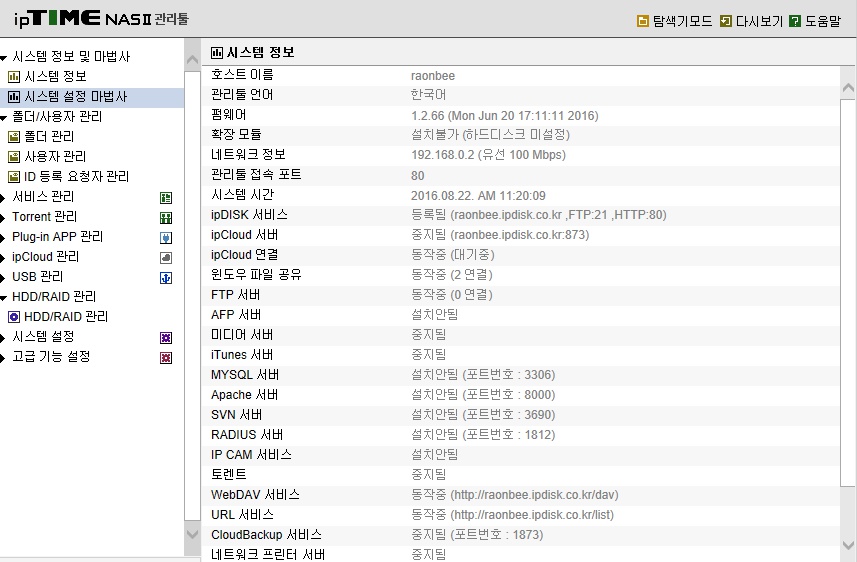Click main panel scrollbar down arrow
Image resolution: width=857 pixels, height=562 pixels.
848,545
